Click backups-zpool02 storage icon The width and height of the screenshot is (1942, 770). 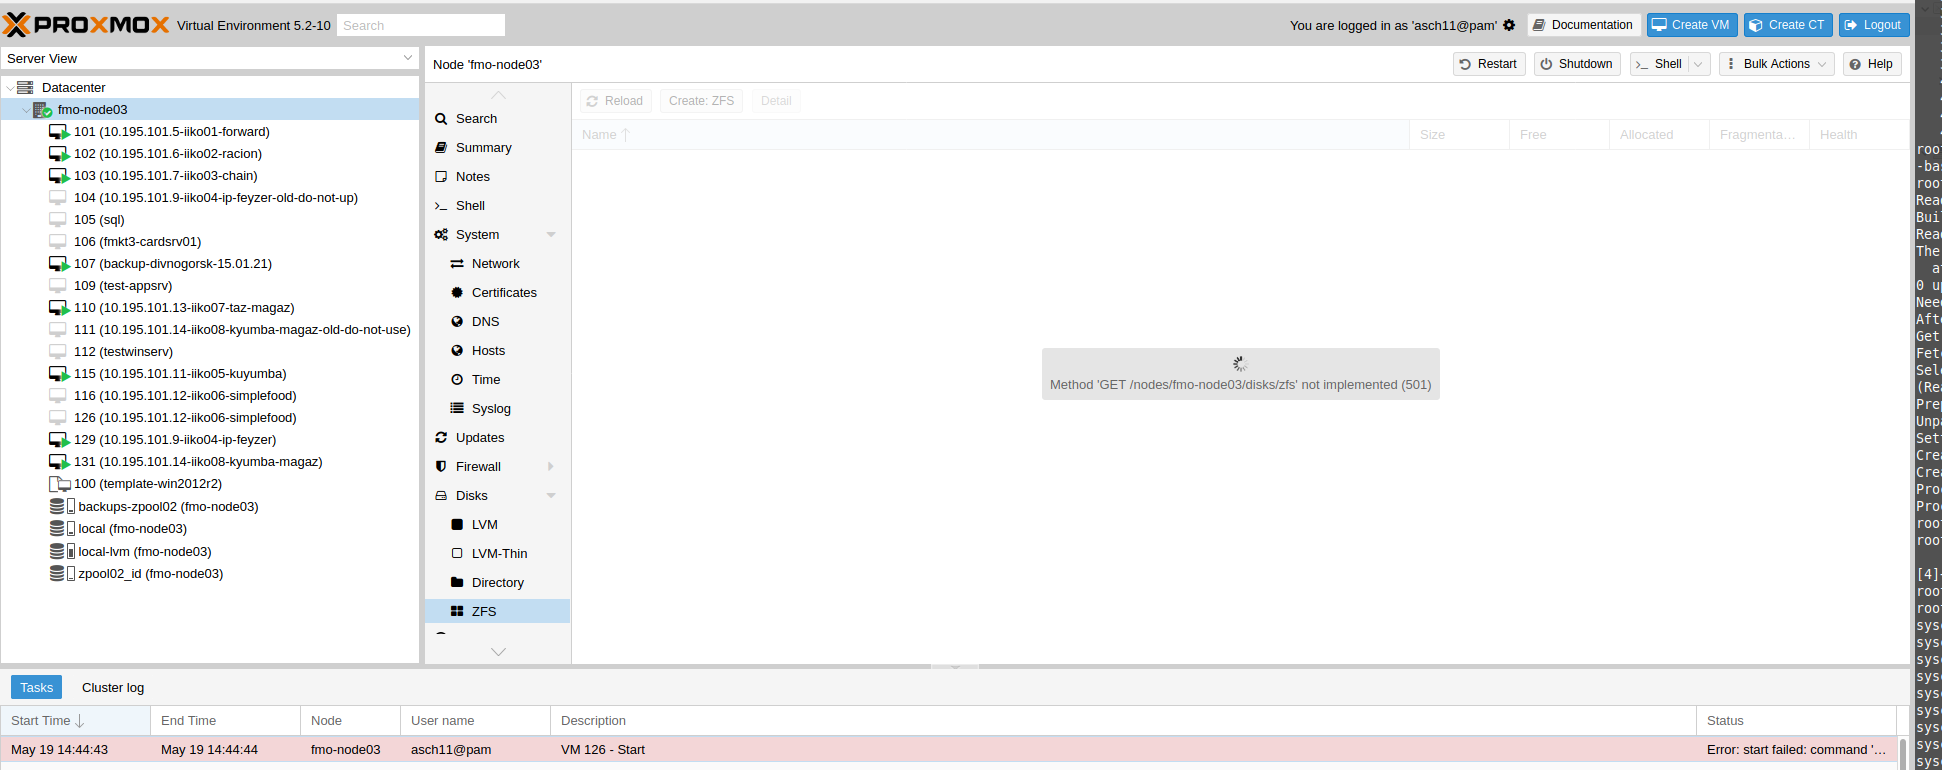click(x=62, y=507)
